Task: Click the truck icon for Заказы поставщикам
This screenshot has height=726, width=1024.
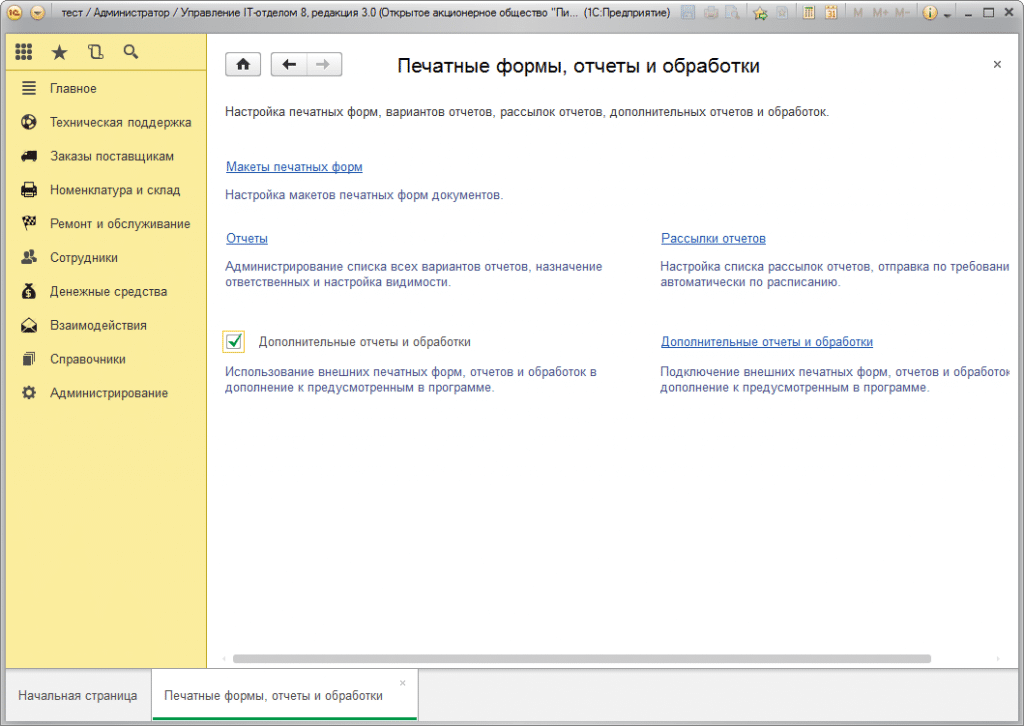Action: 29,156
